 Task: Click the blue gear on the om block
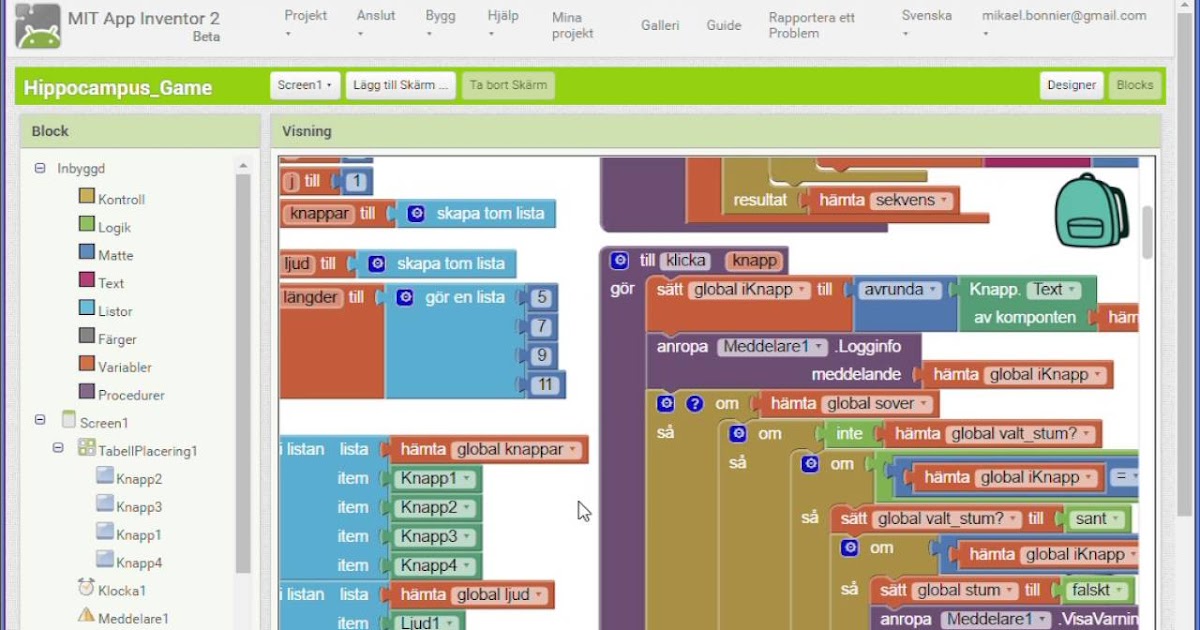666,403
